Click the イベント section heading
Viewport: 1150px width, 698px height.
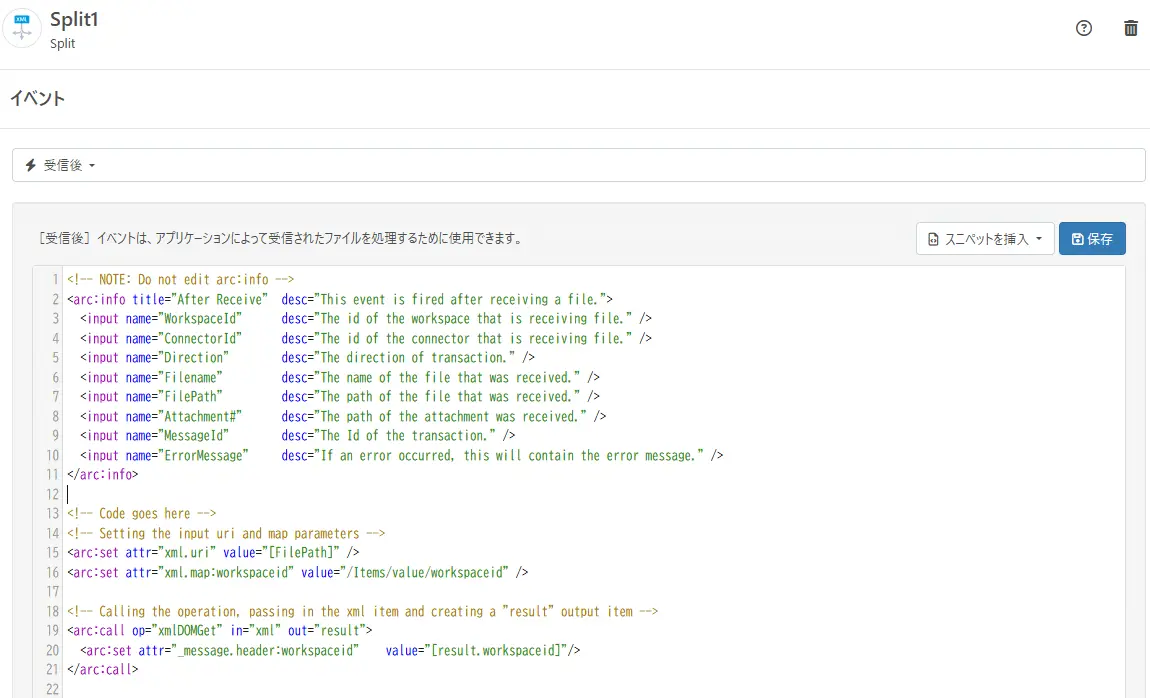37,98
